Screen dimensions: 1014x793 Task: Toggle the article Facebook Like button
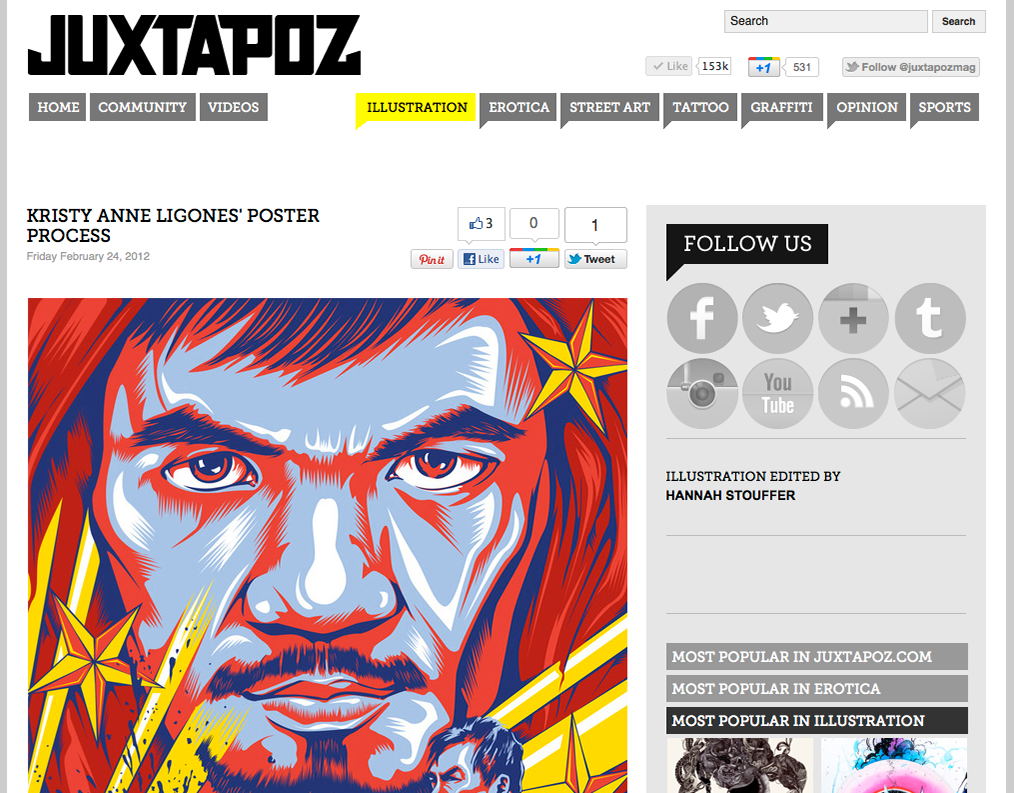point(481,259)
